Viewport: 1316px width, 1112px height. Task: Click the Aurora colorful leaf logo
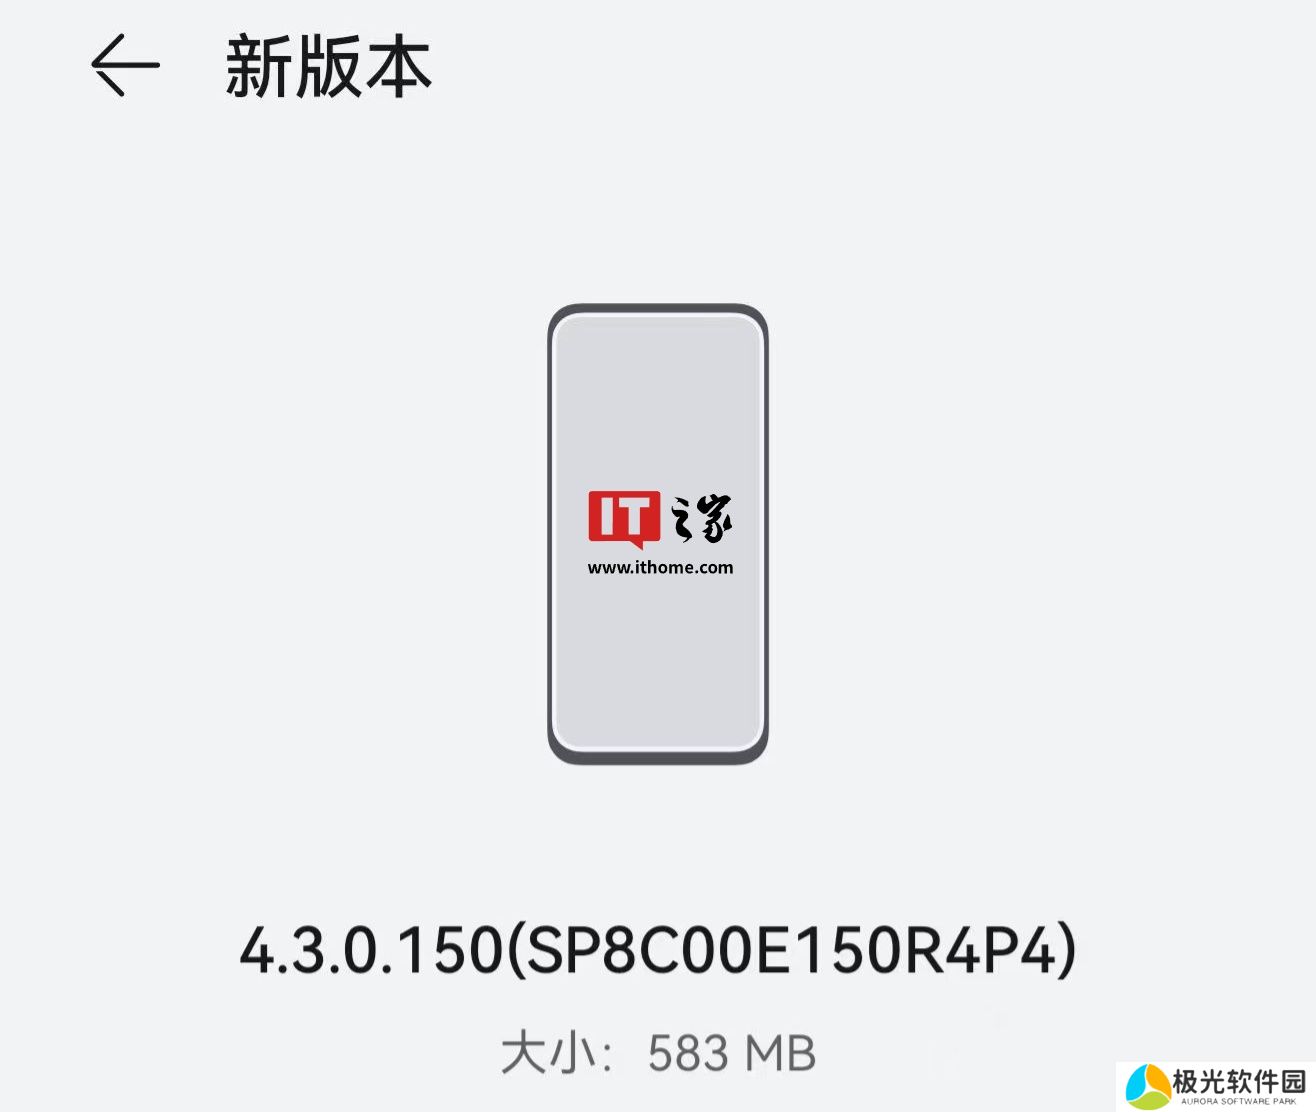[1147, 1087]
